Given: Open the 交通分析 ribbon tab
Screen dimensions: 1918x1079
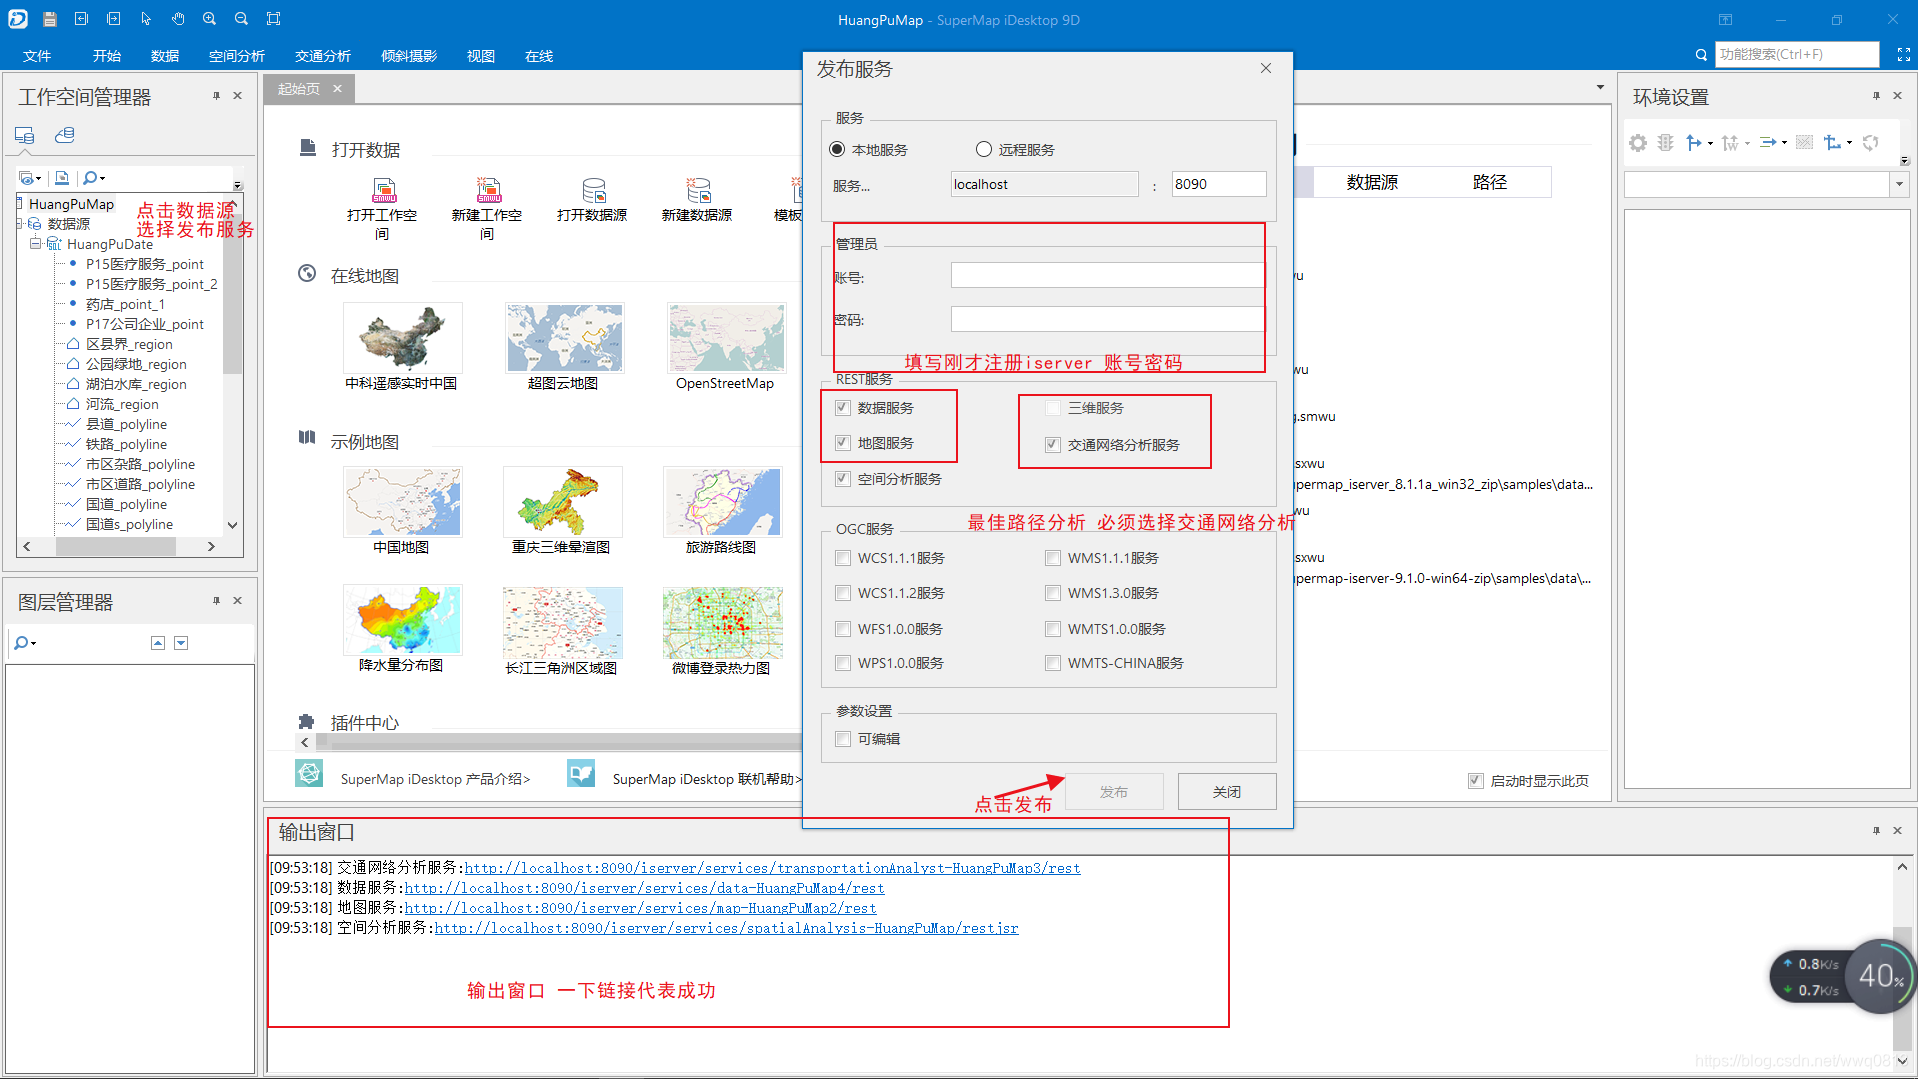Looking at the screenshot, I should click(323, 56).
